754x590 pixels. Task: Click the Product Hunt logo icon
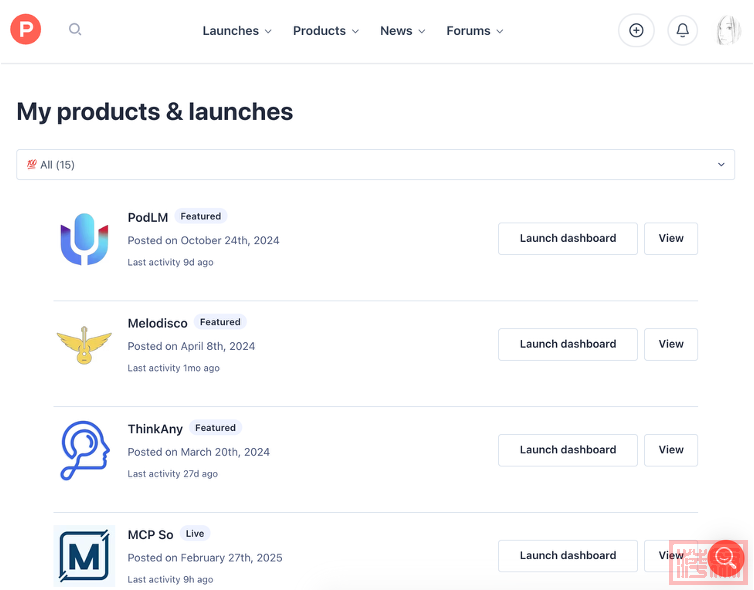[26, 30]
